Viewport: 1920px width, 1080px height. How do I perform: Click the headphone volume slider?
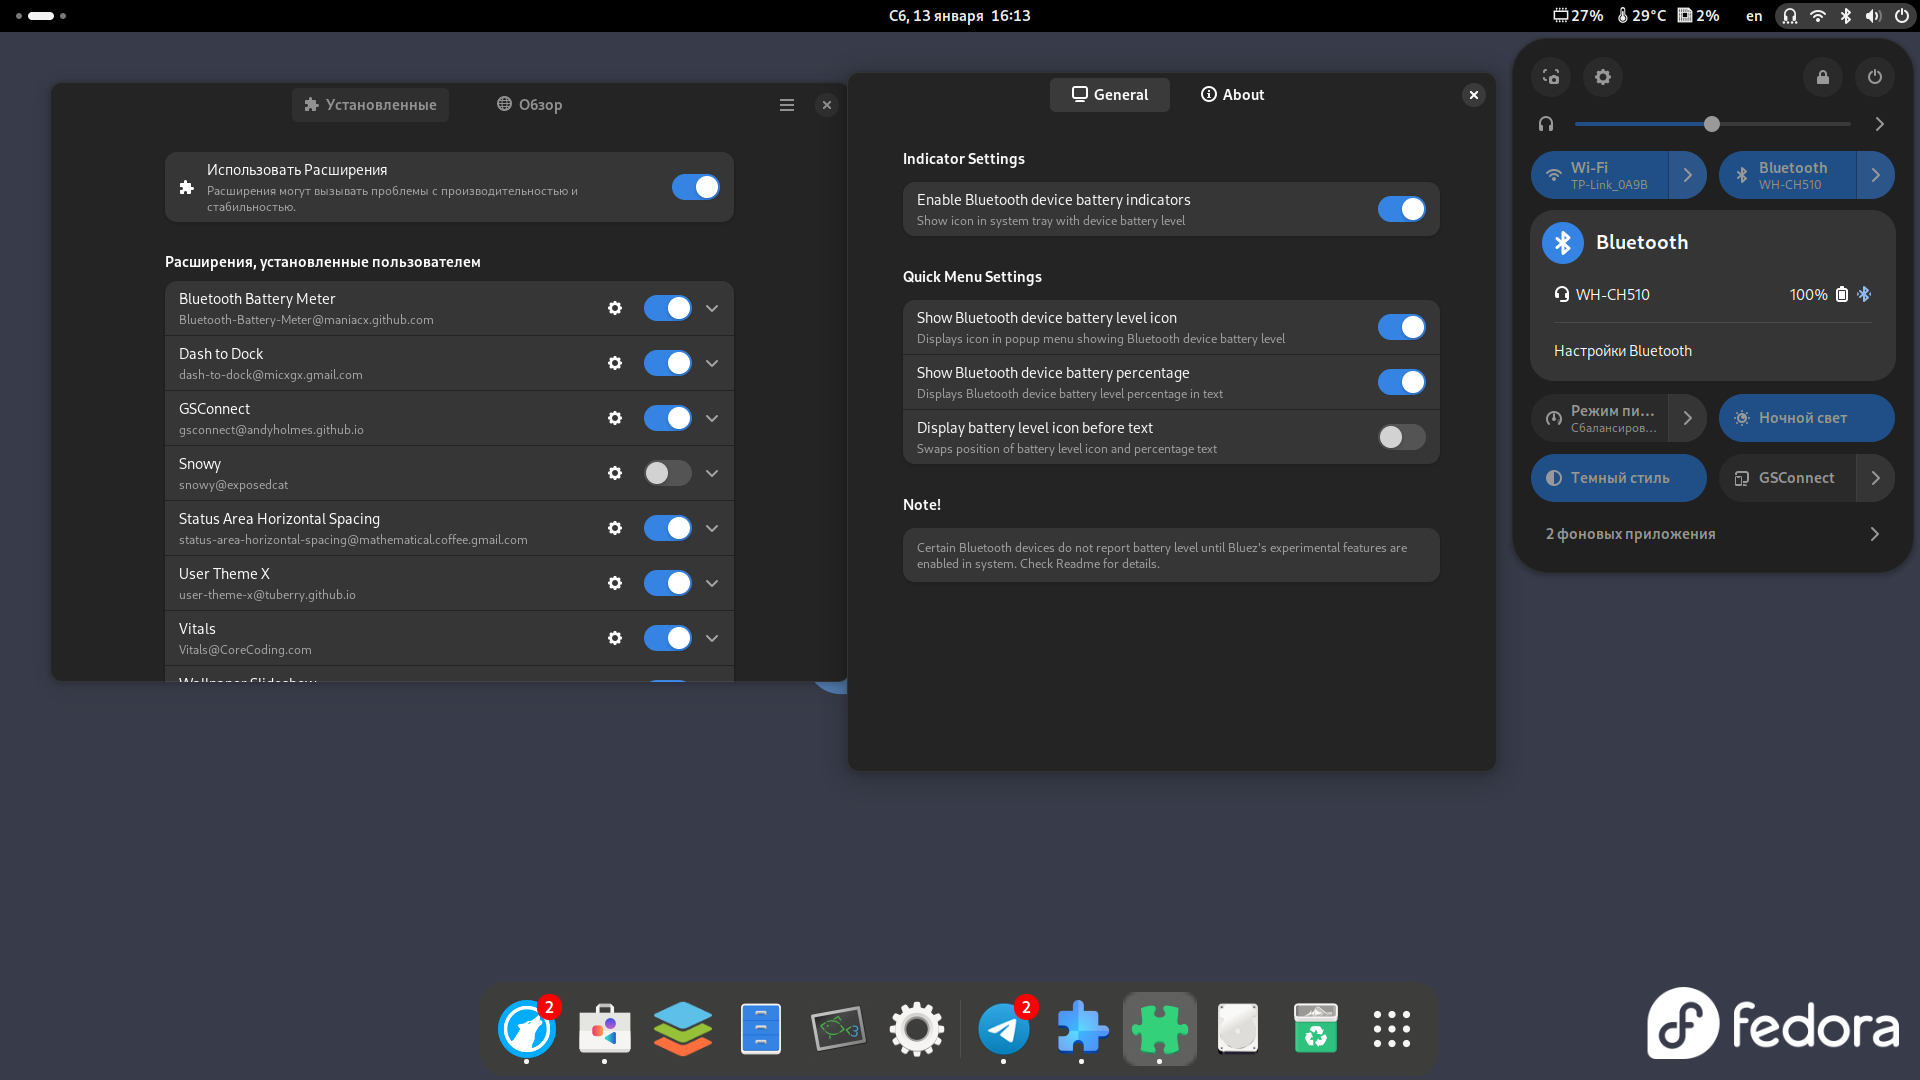tap(1712, 124)
